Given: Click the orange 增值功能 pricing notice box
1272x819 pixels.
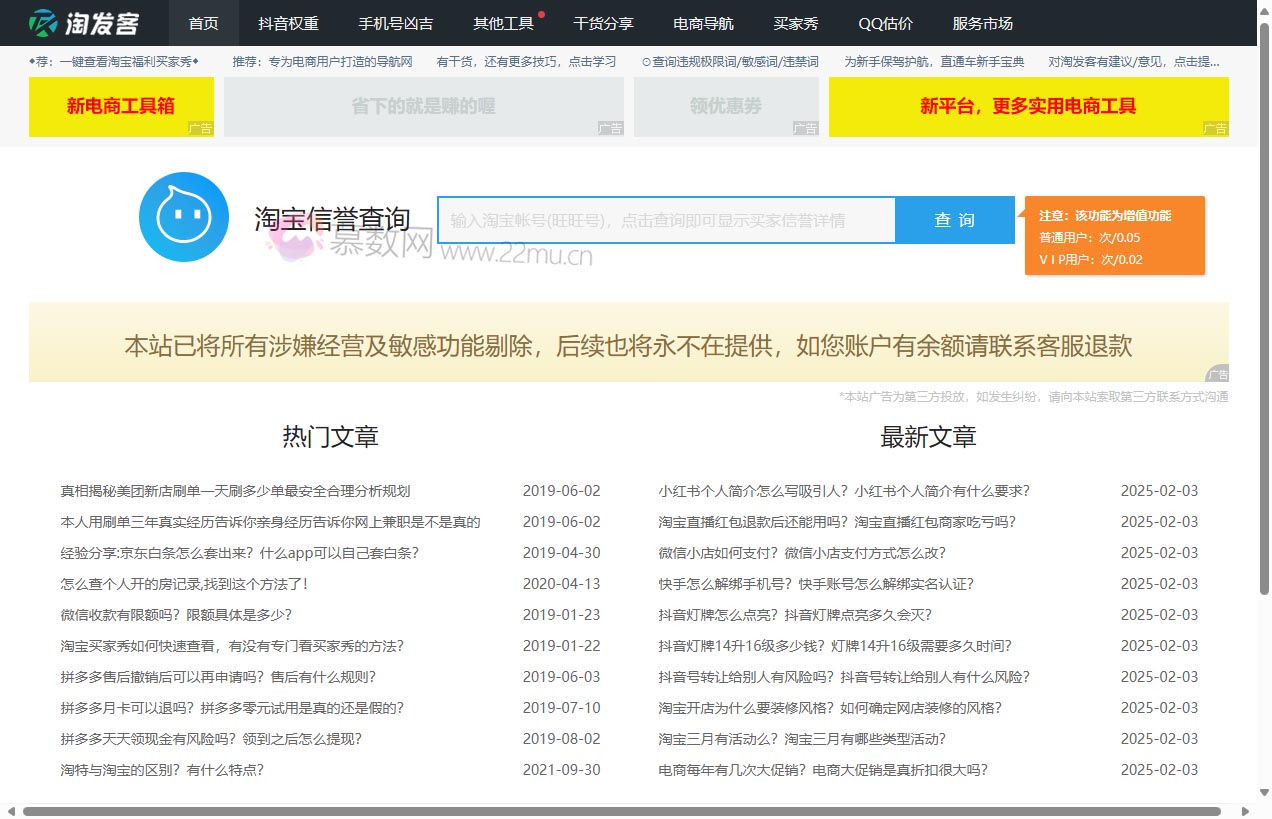Looking at the screenshot, I should tap(1114, 236).
